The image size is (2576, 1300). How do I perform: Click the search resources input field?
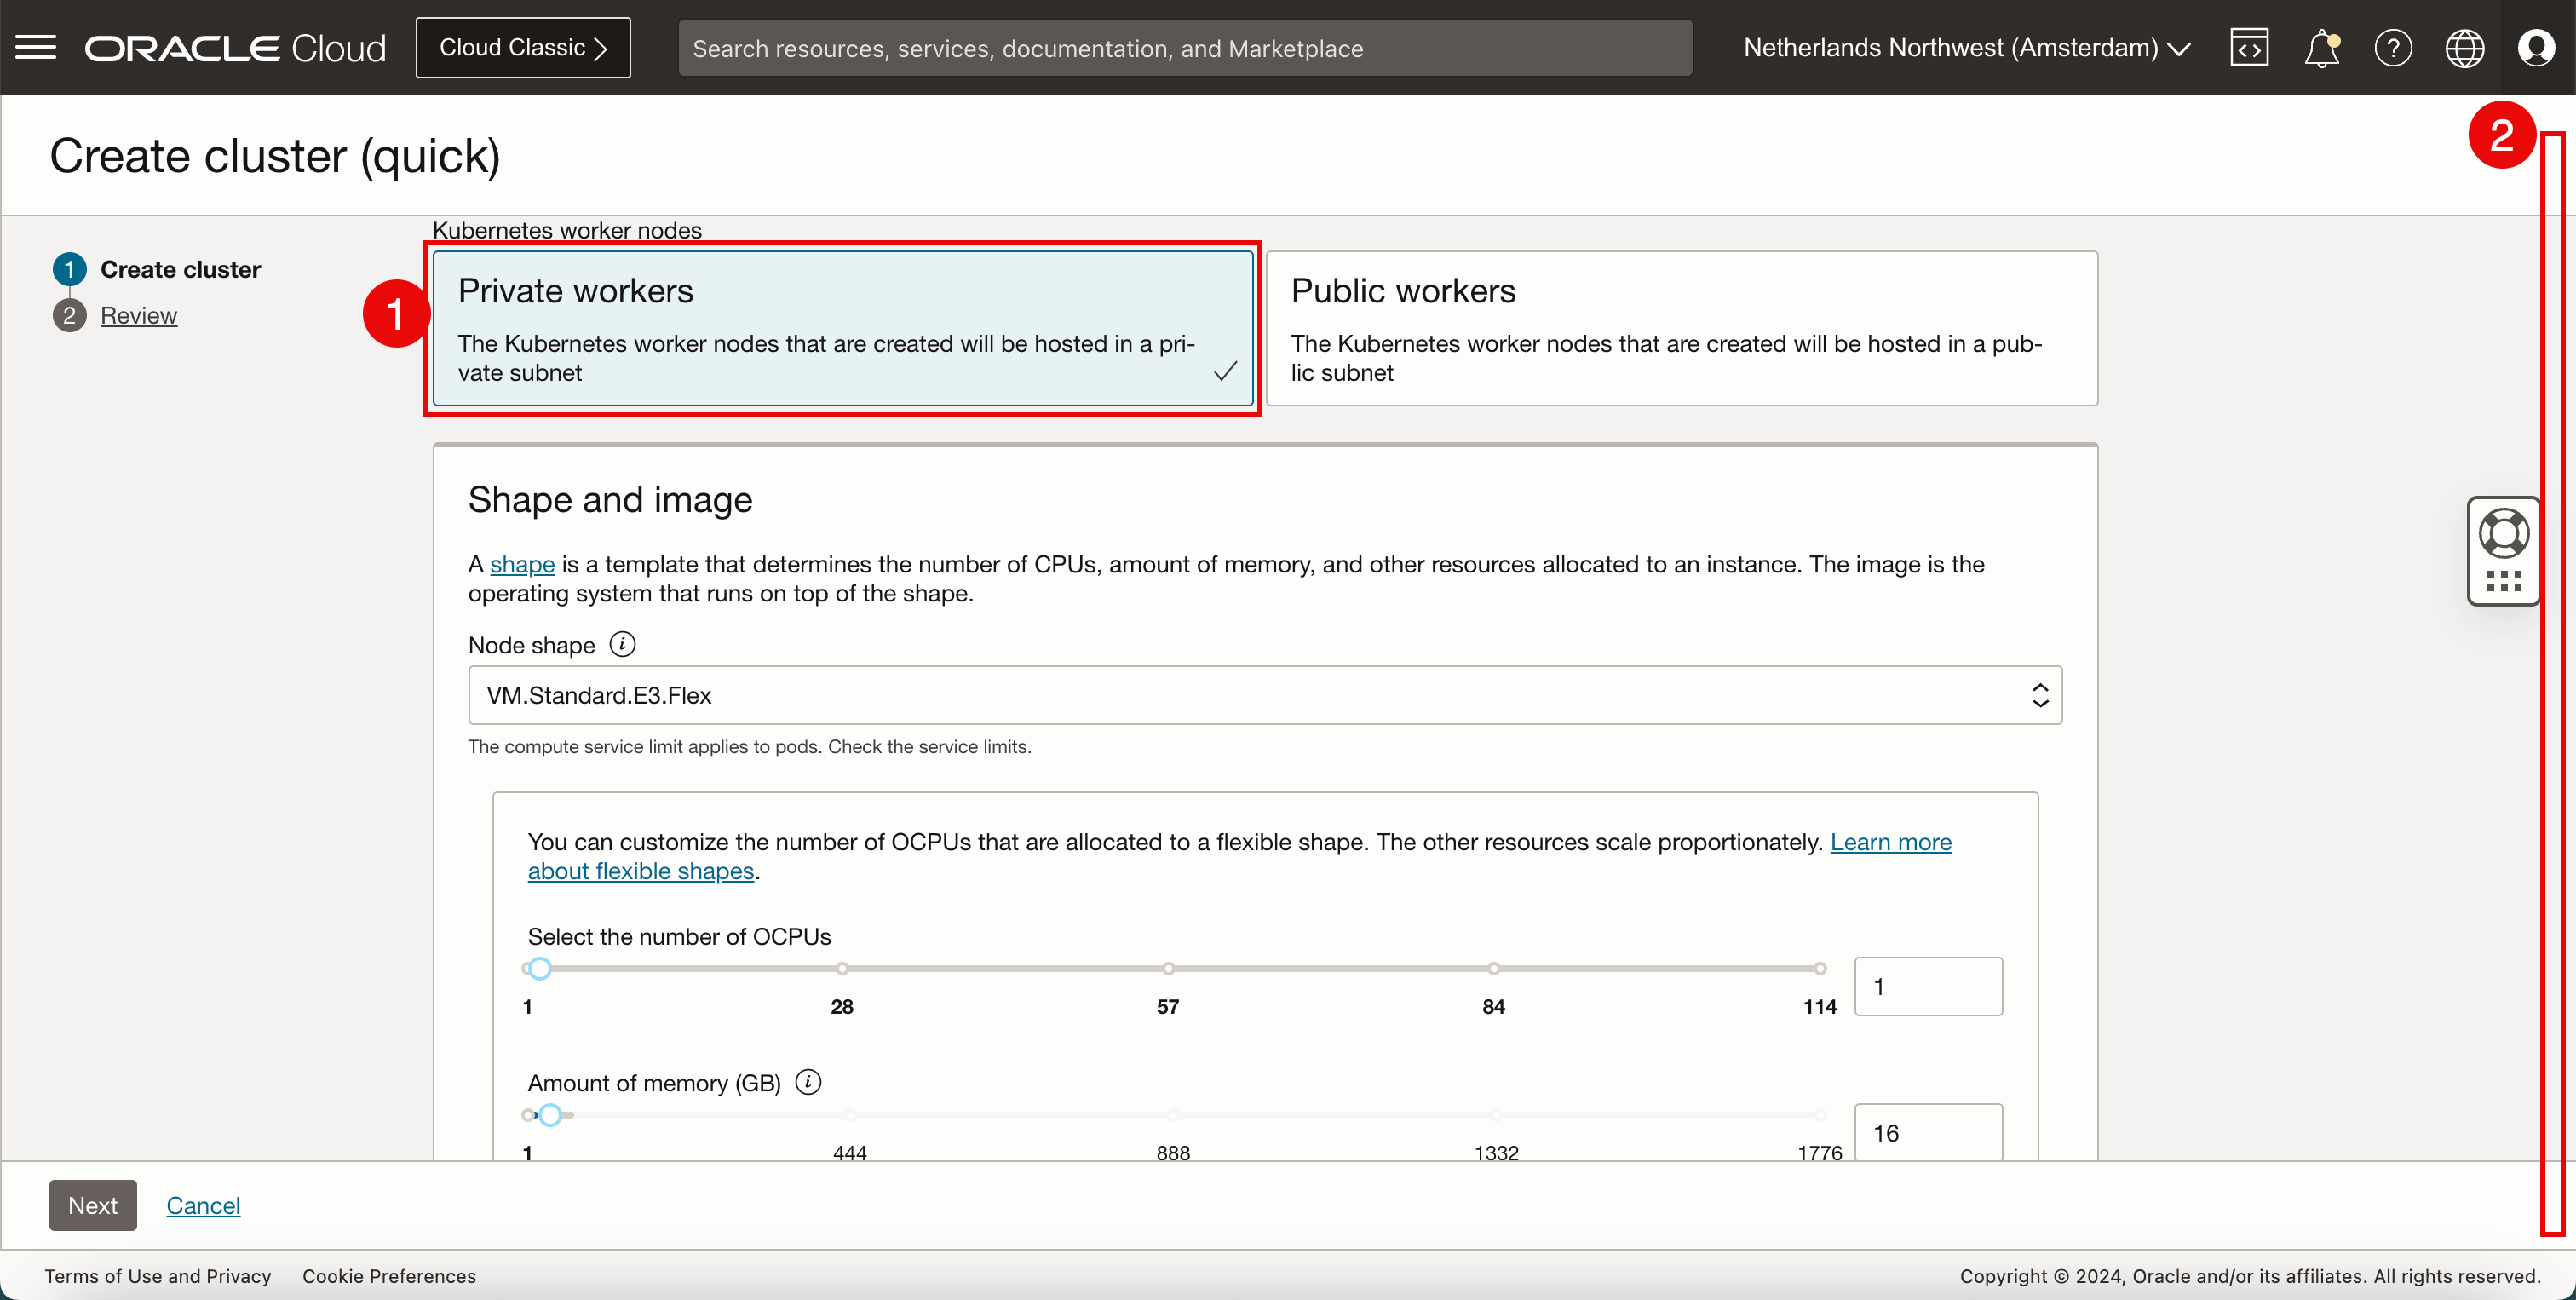(x=1184, y=48)
